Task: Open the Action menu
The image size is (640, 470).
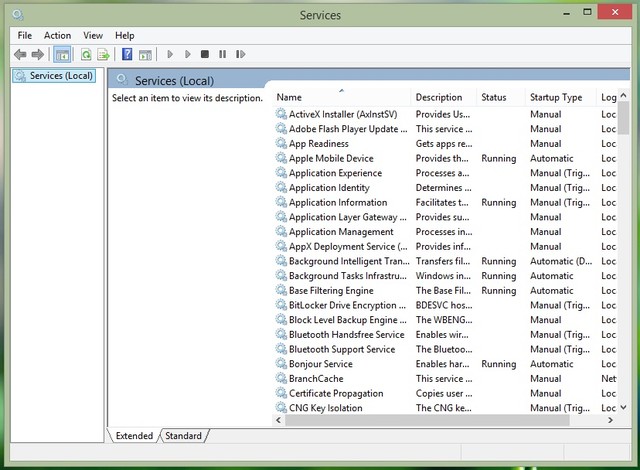Action: point(57,35)
